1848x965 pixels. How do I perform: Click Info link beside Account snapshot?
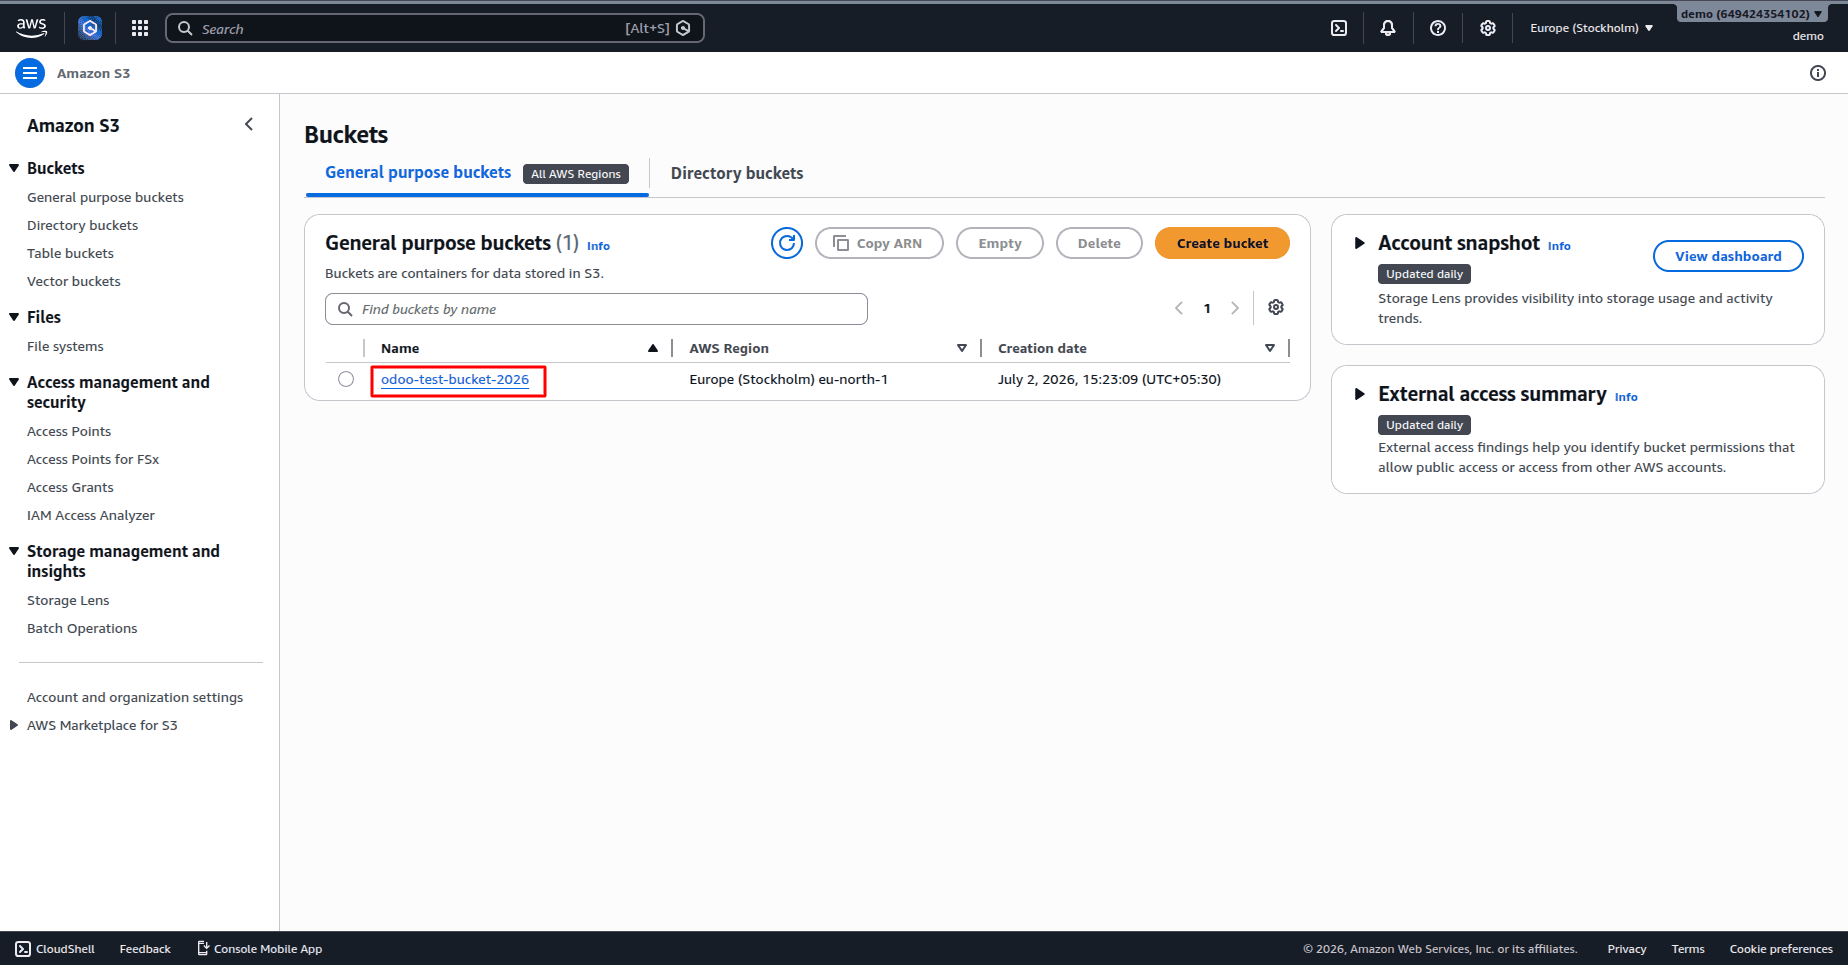click(1559, 246)
